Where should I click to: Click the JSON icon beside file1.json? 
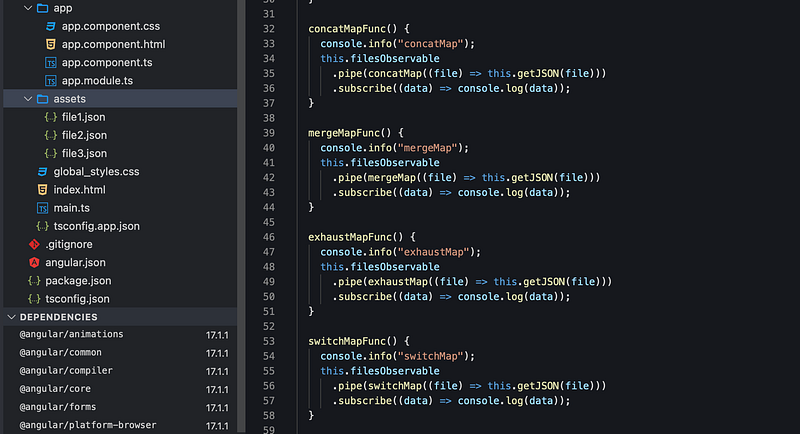(x=51, y=117)
